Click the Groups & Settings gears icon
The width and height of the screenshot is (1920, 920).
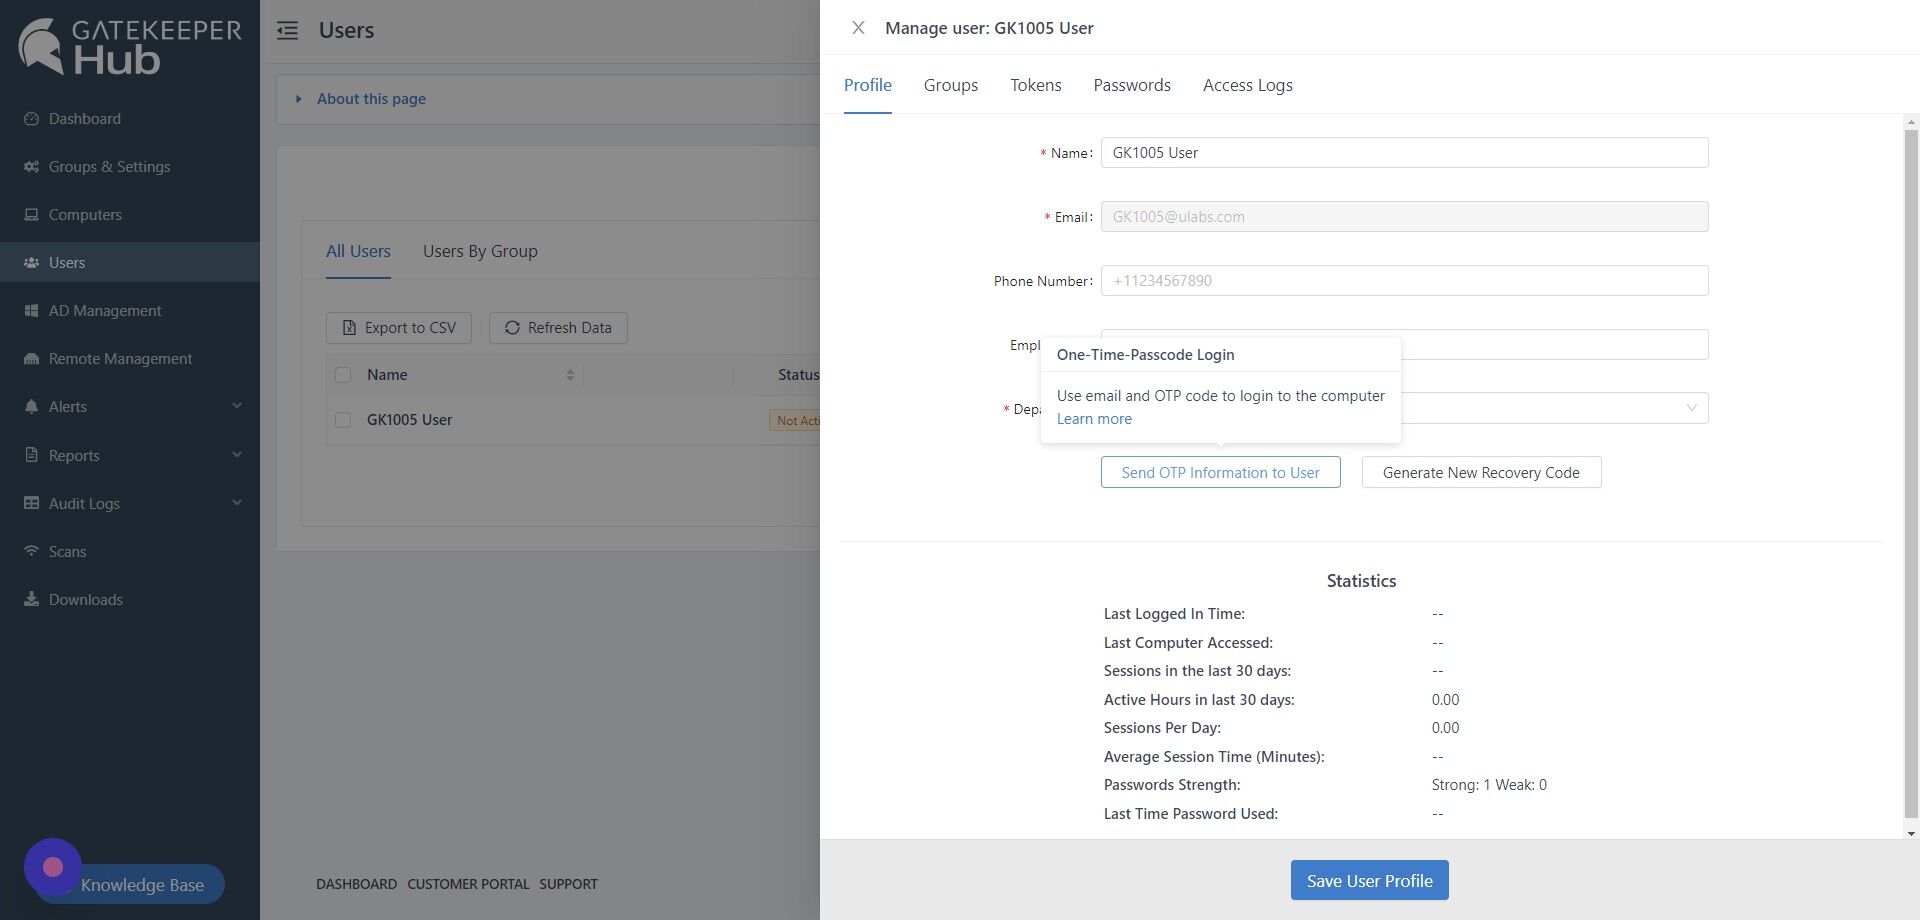point(31,166)
